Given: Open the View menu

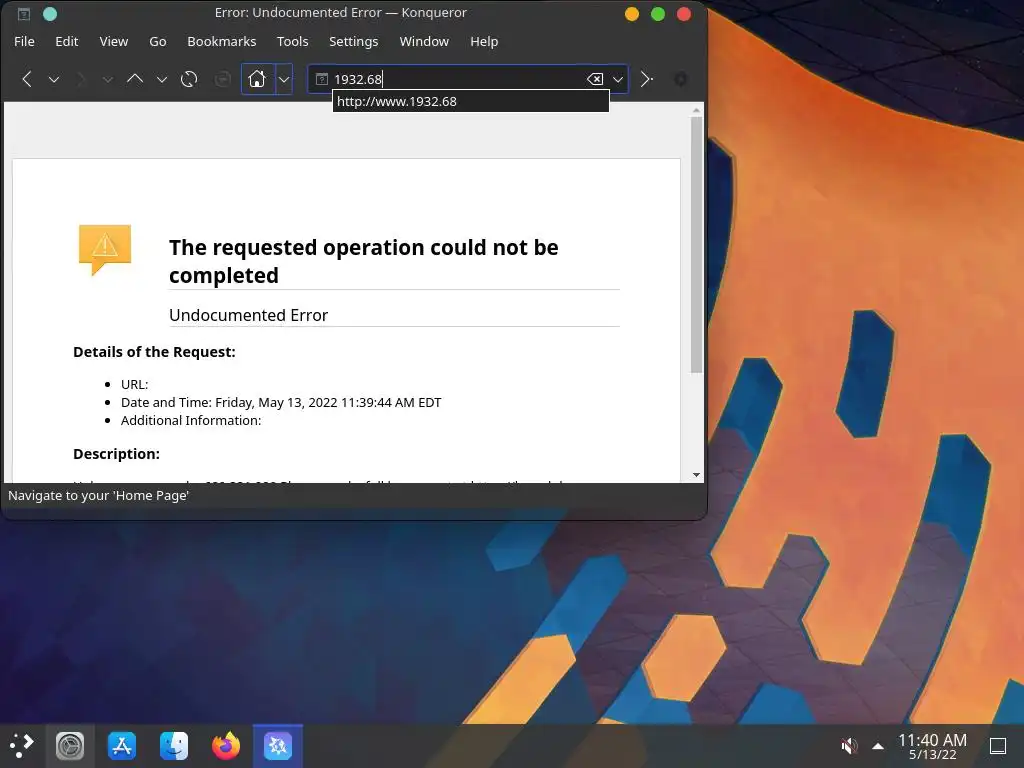Looking at the screenshot, I should (x=114, y=41).
